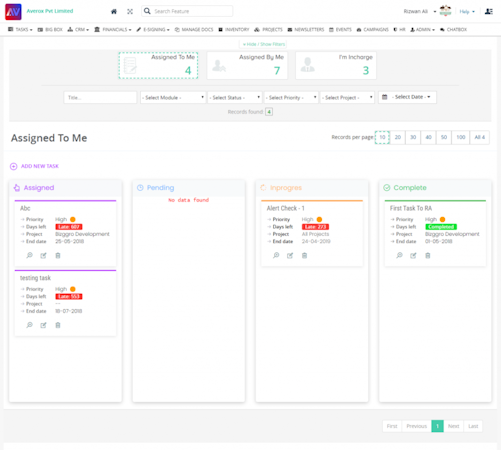This screenshot has height=450, width=501.
Task: Open the Admin menu
Action: (x=422, y=29)
